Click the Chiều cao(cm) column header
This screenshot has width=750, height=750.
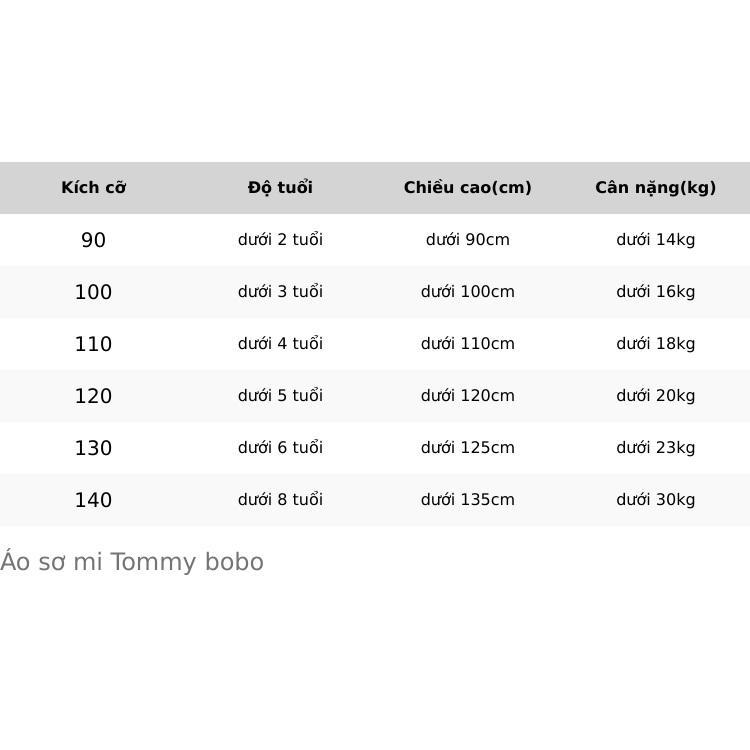pyautogui.click(x=468, y=188)
